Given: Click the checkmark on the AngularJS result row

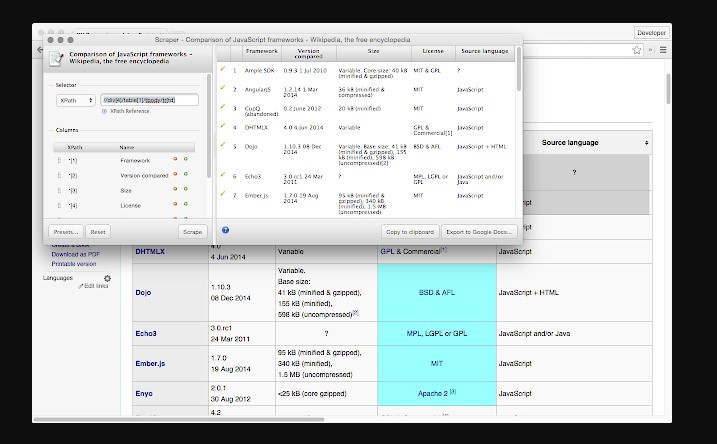Looking at the screenshot, I should coord(223,88).
